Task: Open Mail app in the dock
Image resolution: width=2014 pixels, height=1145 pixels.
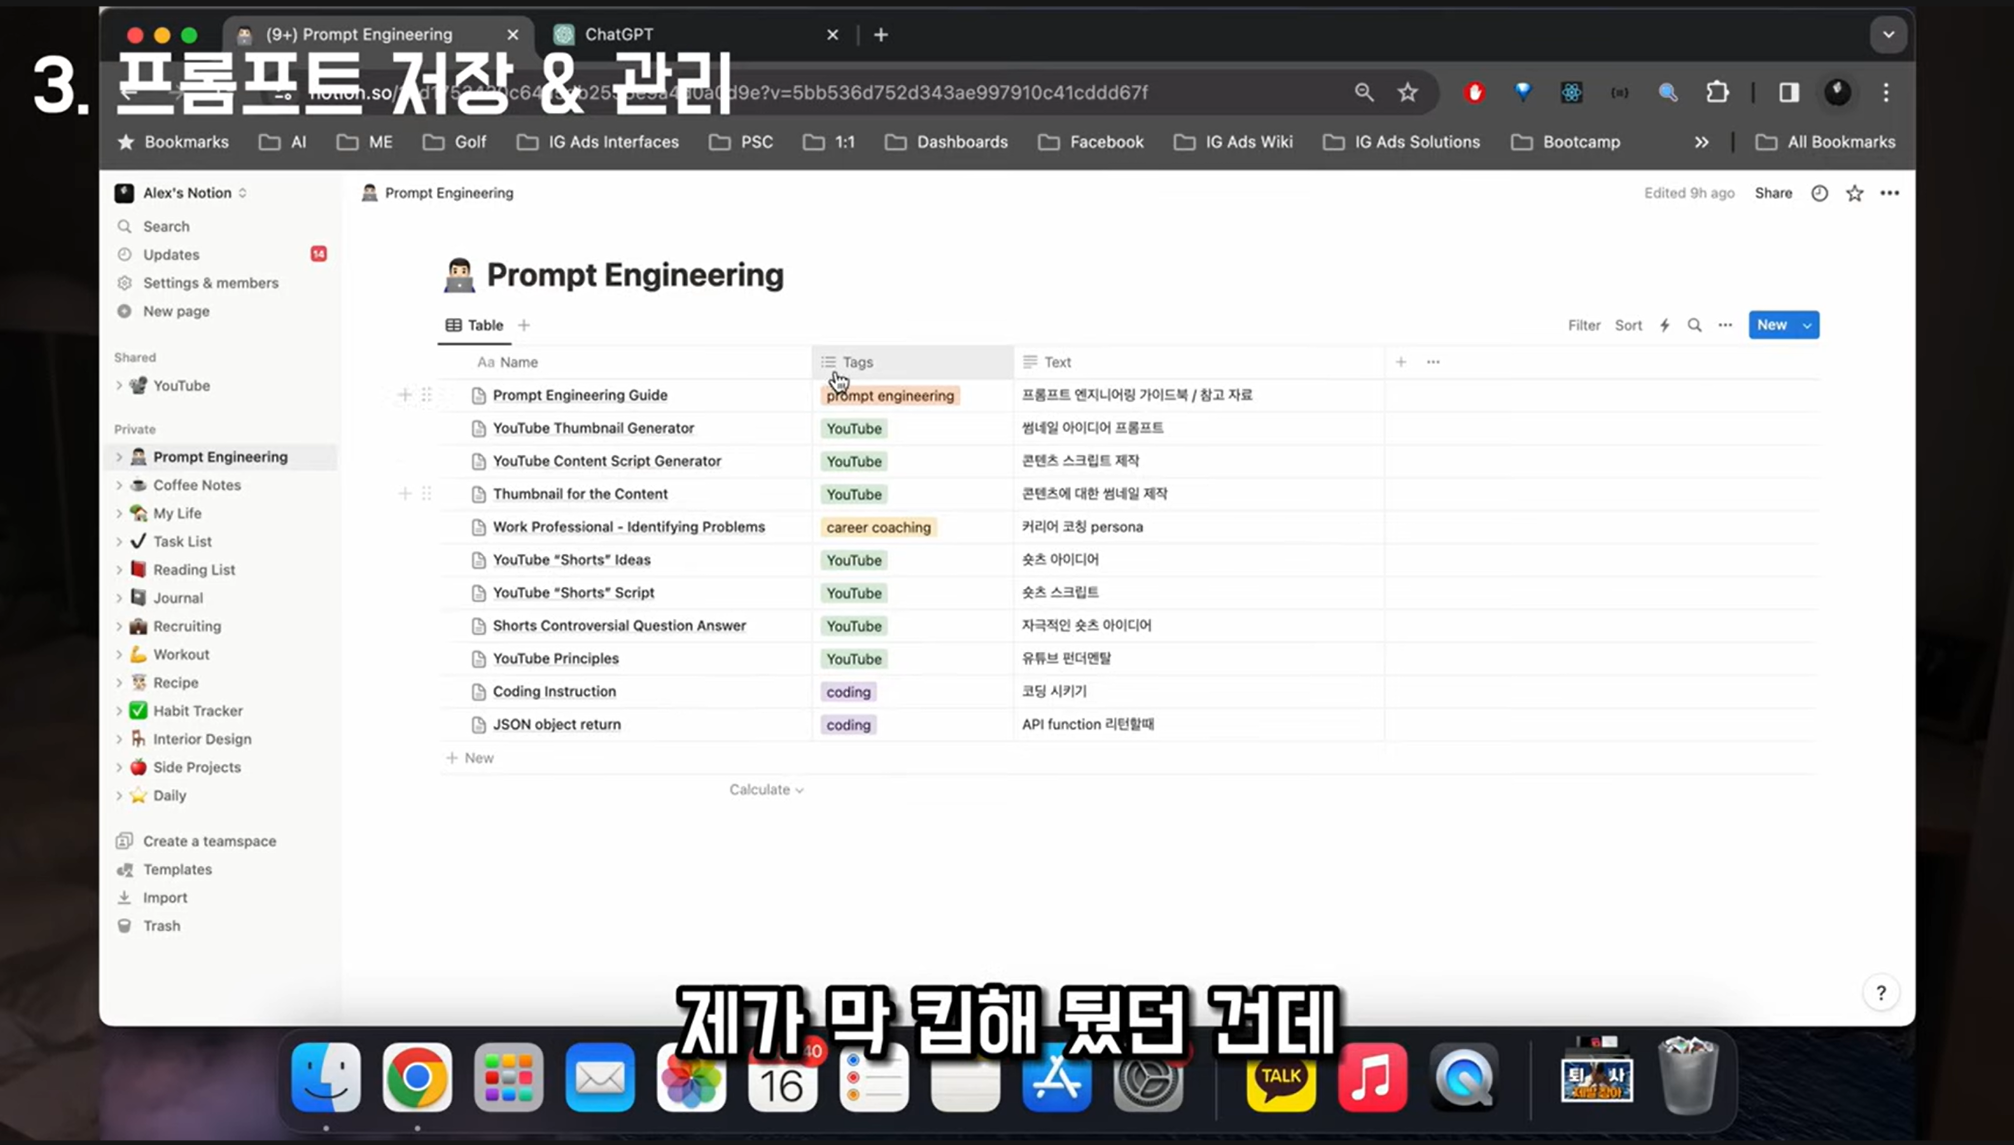Action: [x=600, y=1077]
